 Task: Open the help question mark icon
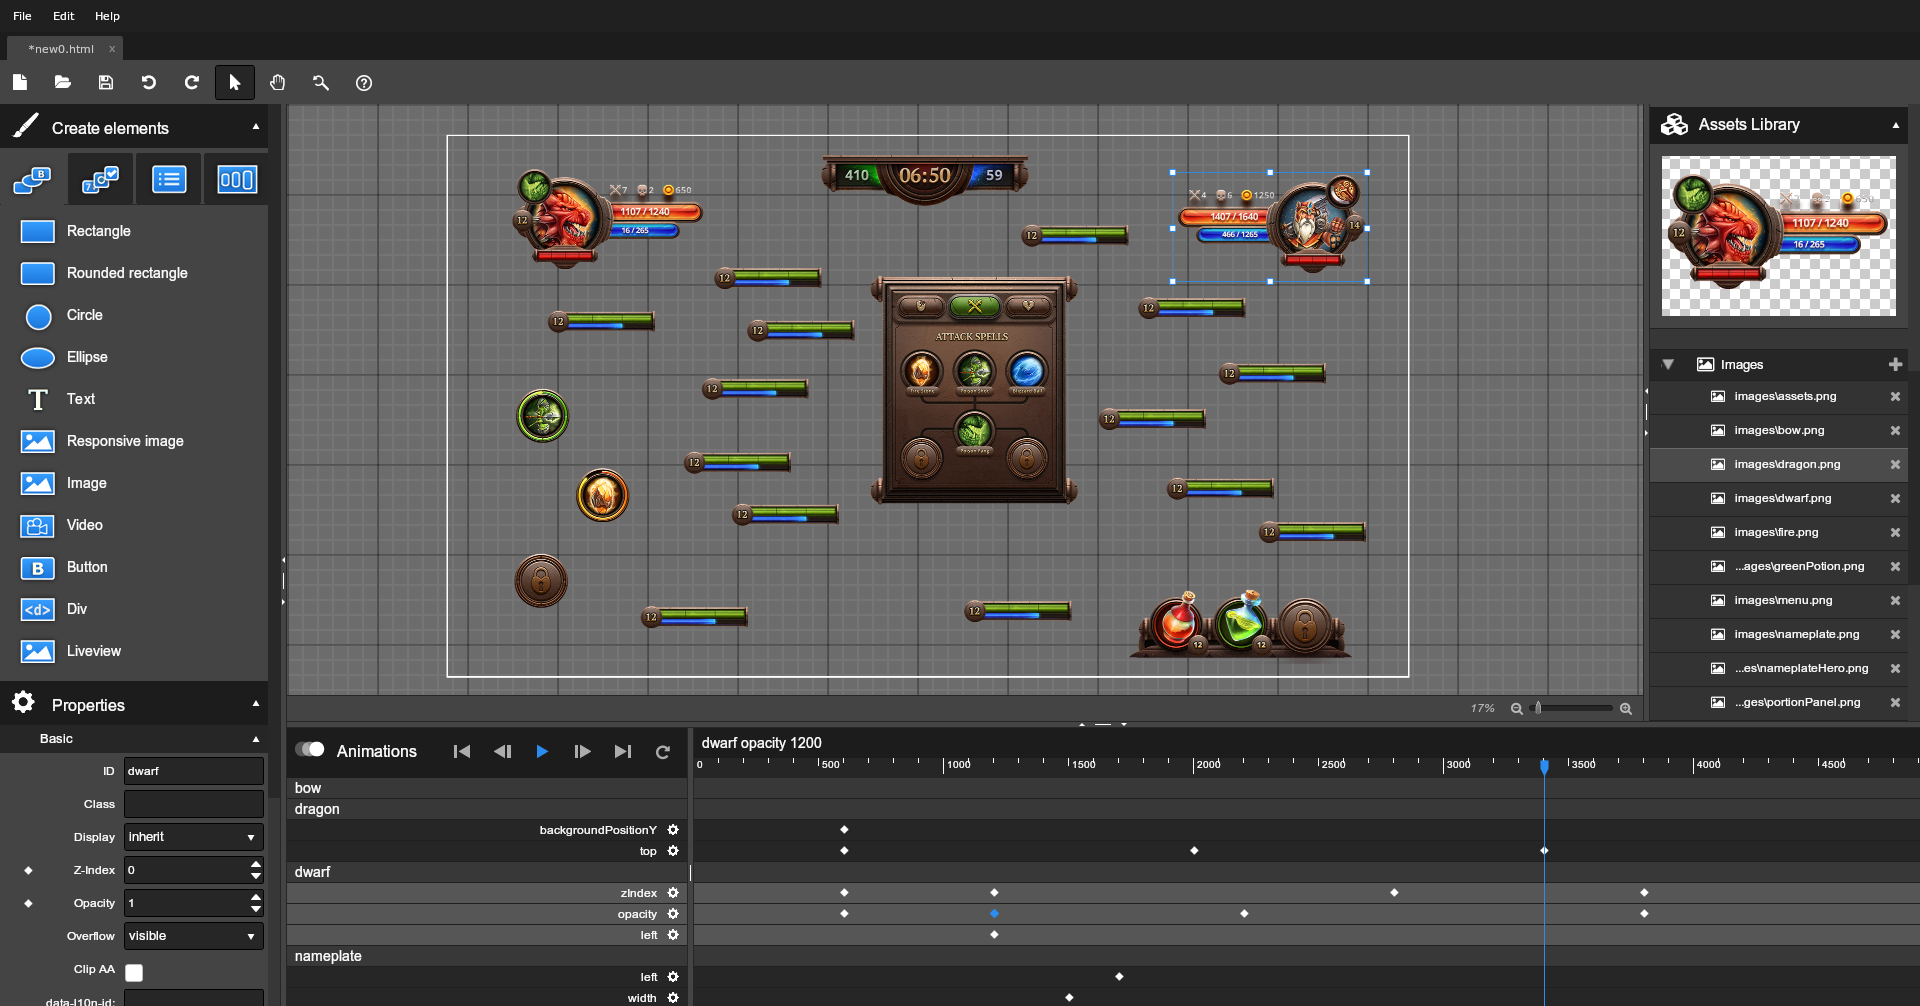tap(364, 83)
